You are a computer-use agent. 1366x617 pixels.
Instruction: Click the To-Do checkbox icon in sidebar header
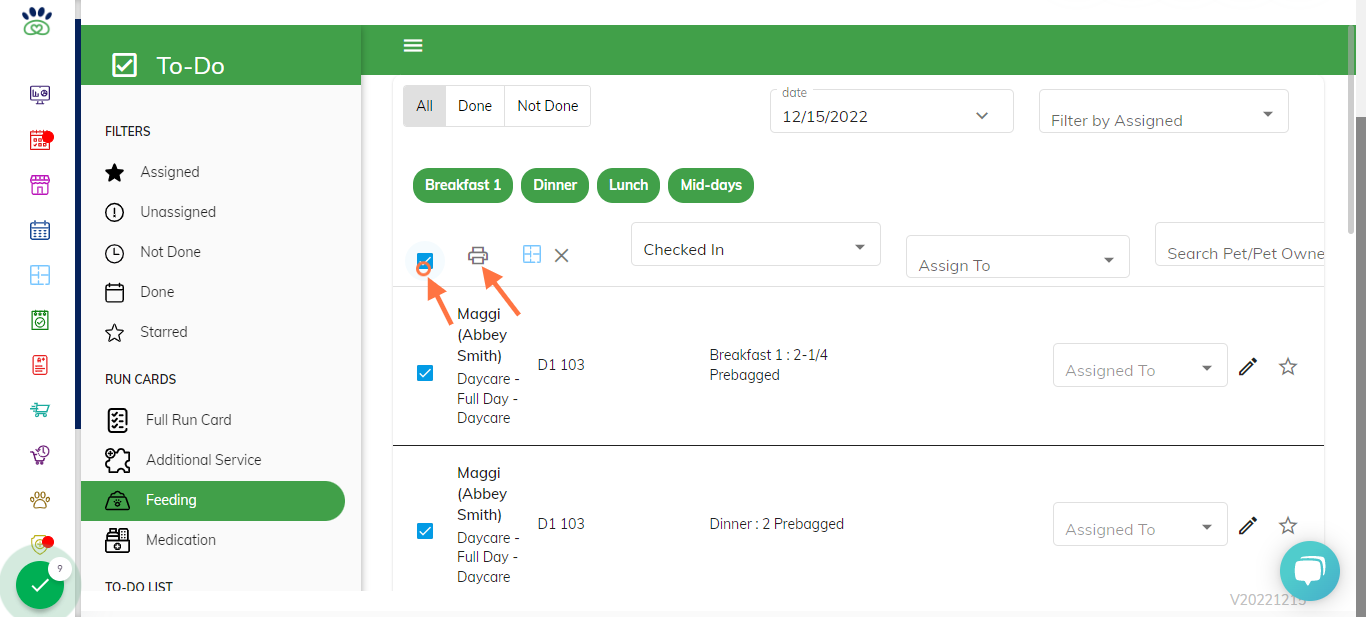click(124, 66)
